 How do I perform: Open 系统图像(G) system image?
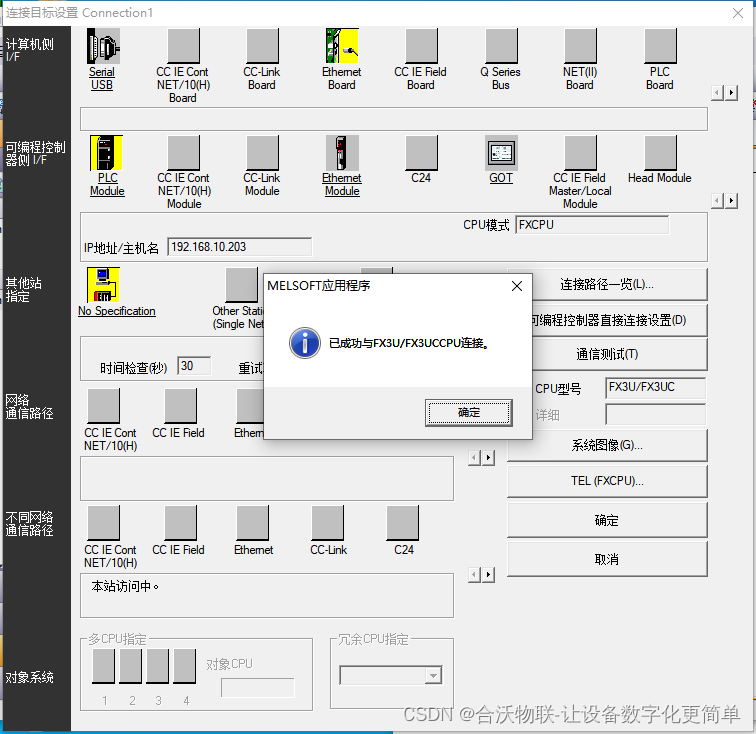[x=607, y=445]
